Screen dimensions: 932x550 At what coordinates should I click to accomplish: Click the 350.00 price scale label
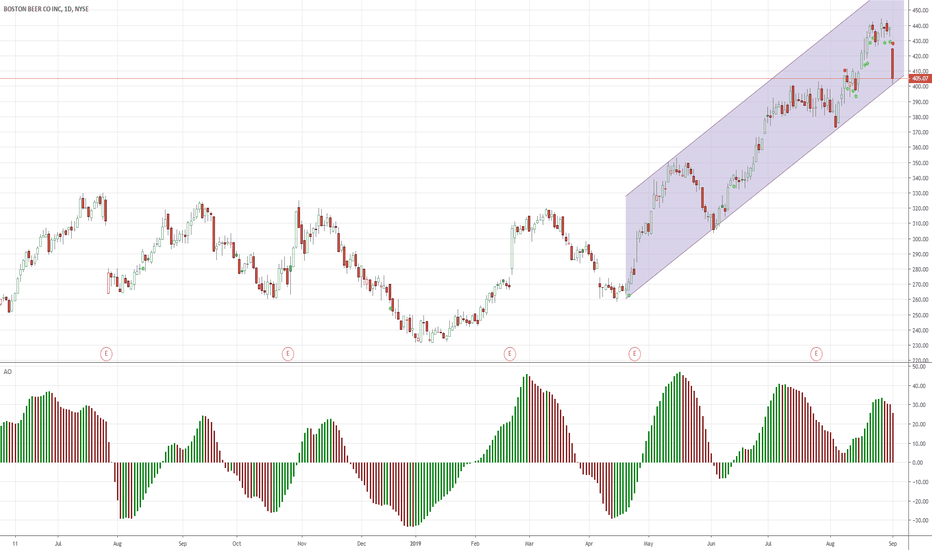921,163
